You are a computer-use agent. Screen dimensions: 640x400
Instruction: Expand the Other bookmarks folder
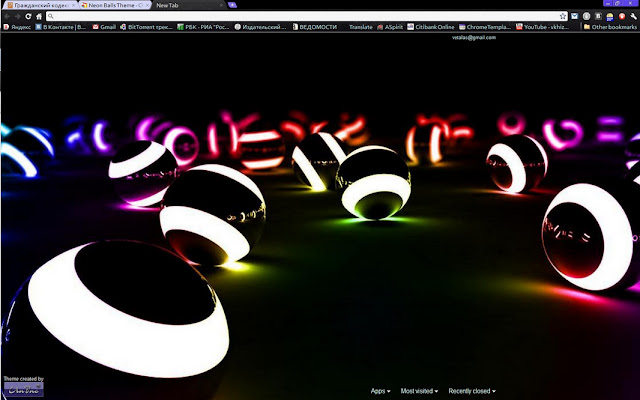pos(610,27)
